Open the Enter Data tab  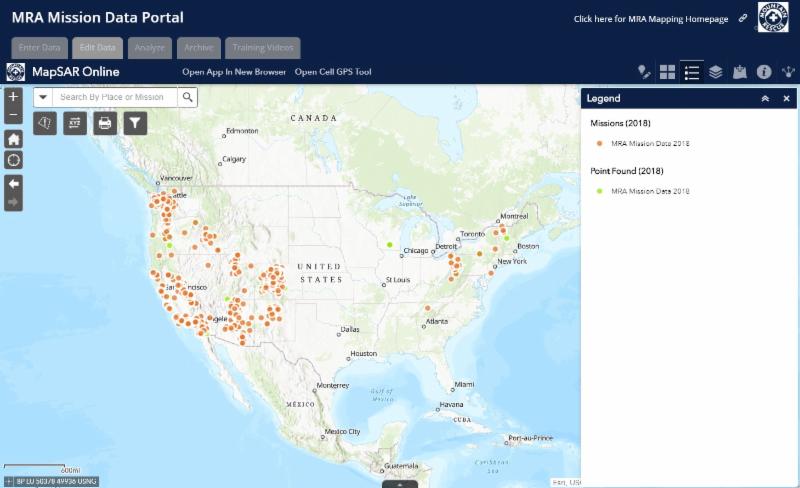pos(40,48)
